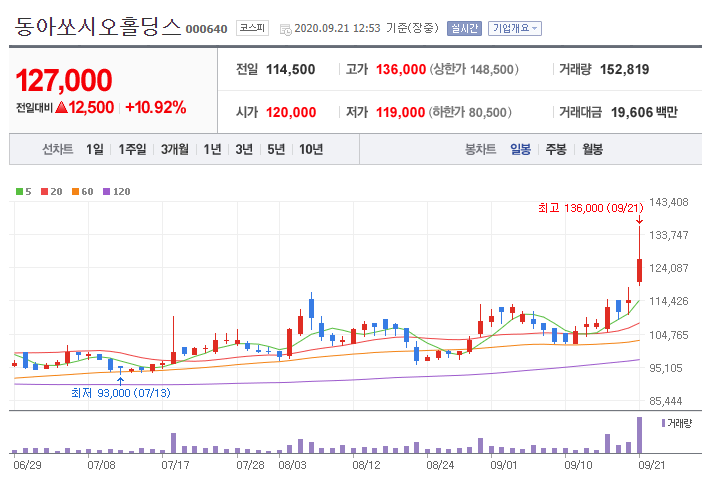
Task: Click the 104,765 y-axis price label
Action: (669, 335)
